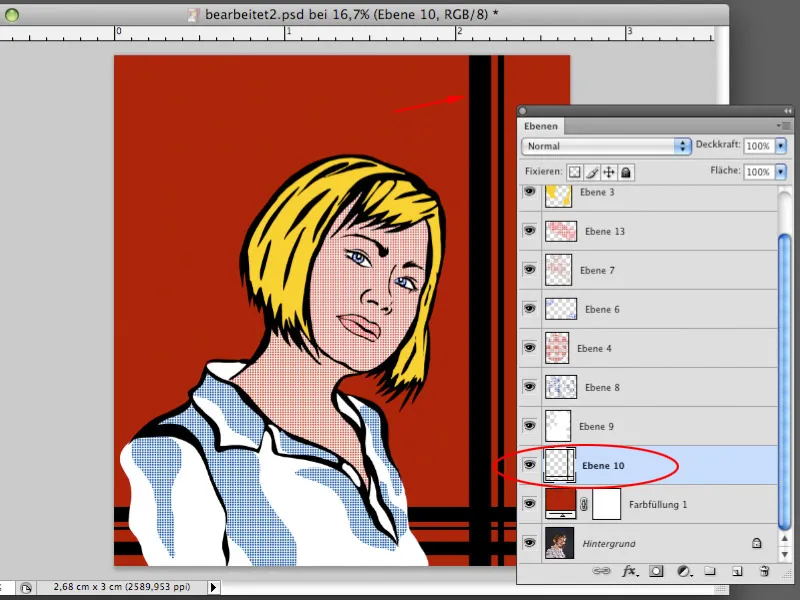The width and height of the screenshot is (800, 600).
Task: Select Ebene 4 thumbnail
Action: 557,348
